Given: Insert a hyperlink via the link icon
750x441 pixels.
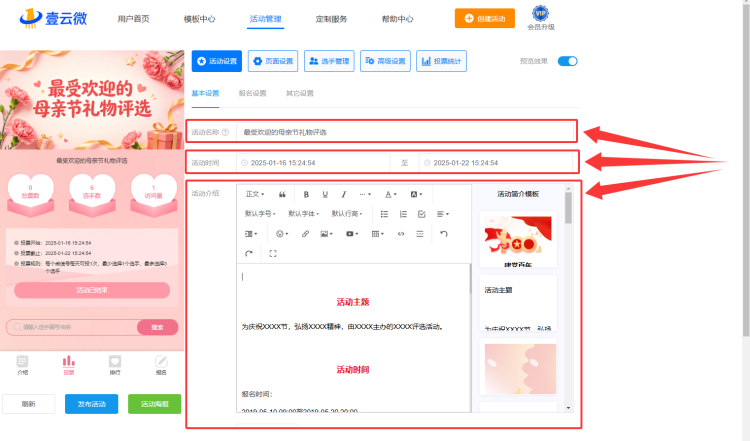Looking at the screenshot, I should click(x=305, y=234).
